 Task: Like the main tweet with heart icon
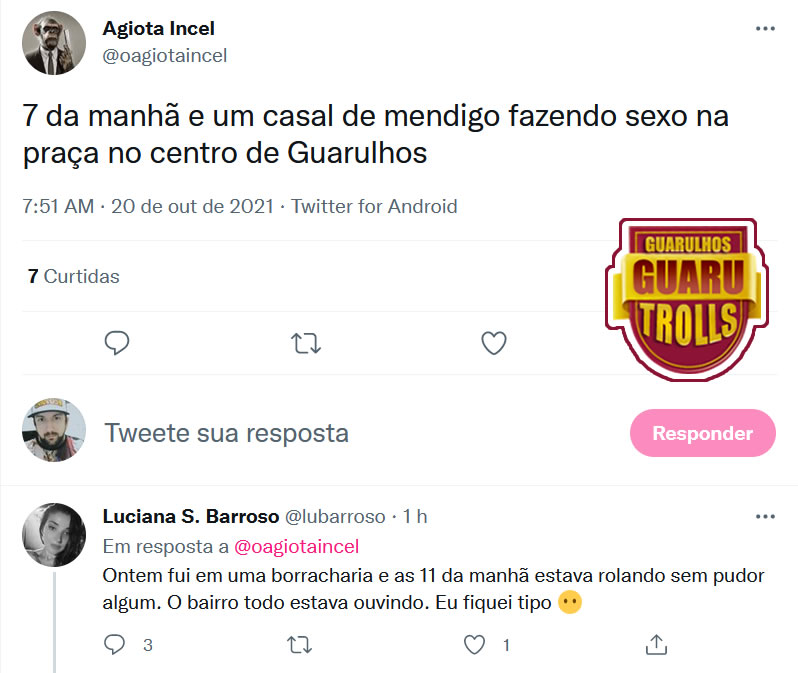pos(494,343)
